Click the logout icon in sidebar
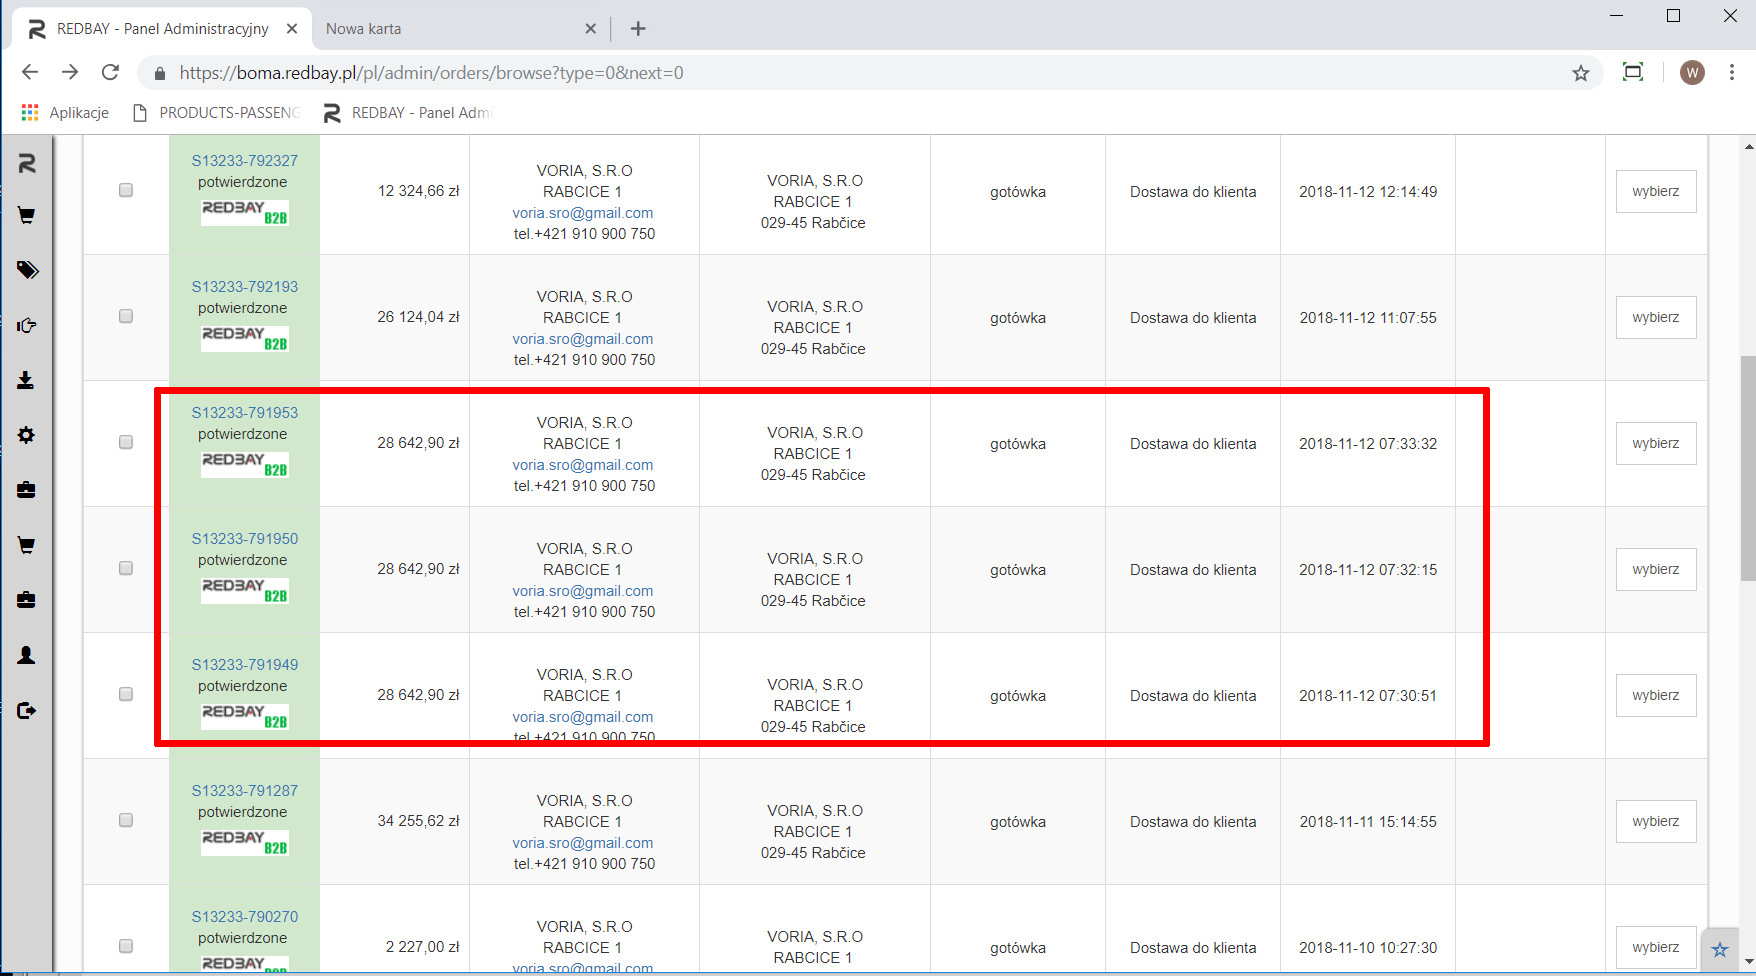 (x=27, y=710)
